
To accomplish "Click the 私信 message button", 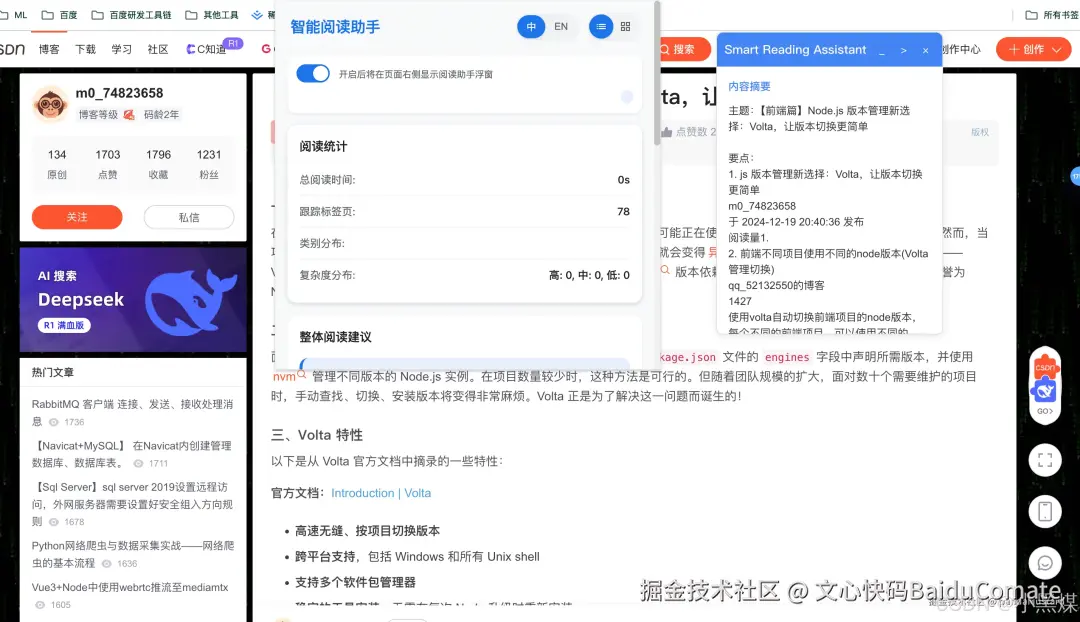I will coord(189,217).
